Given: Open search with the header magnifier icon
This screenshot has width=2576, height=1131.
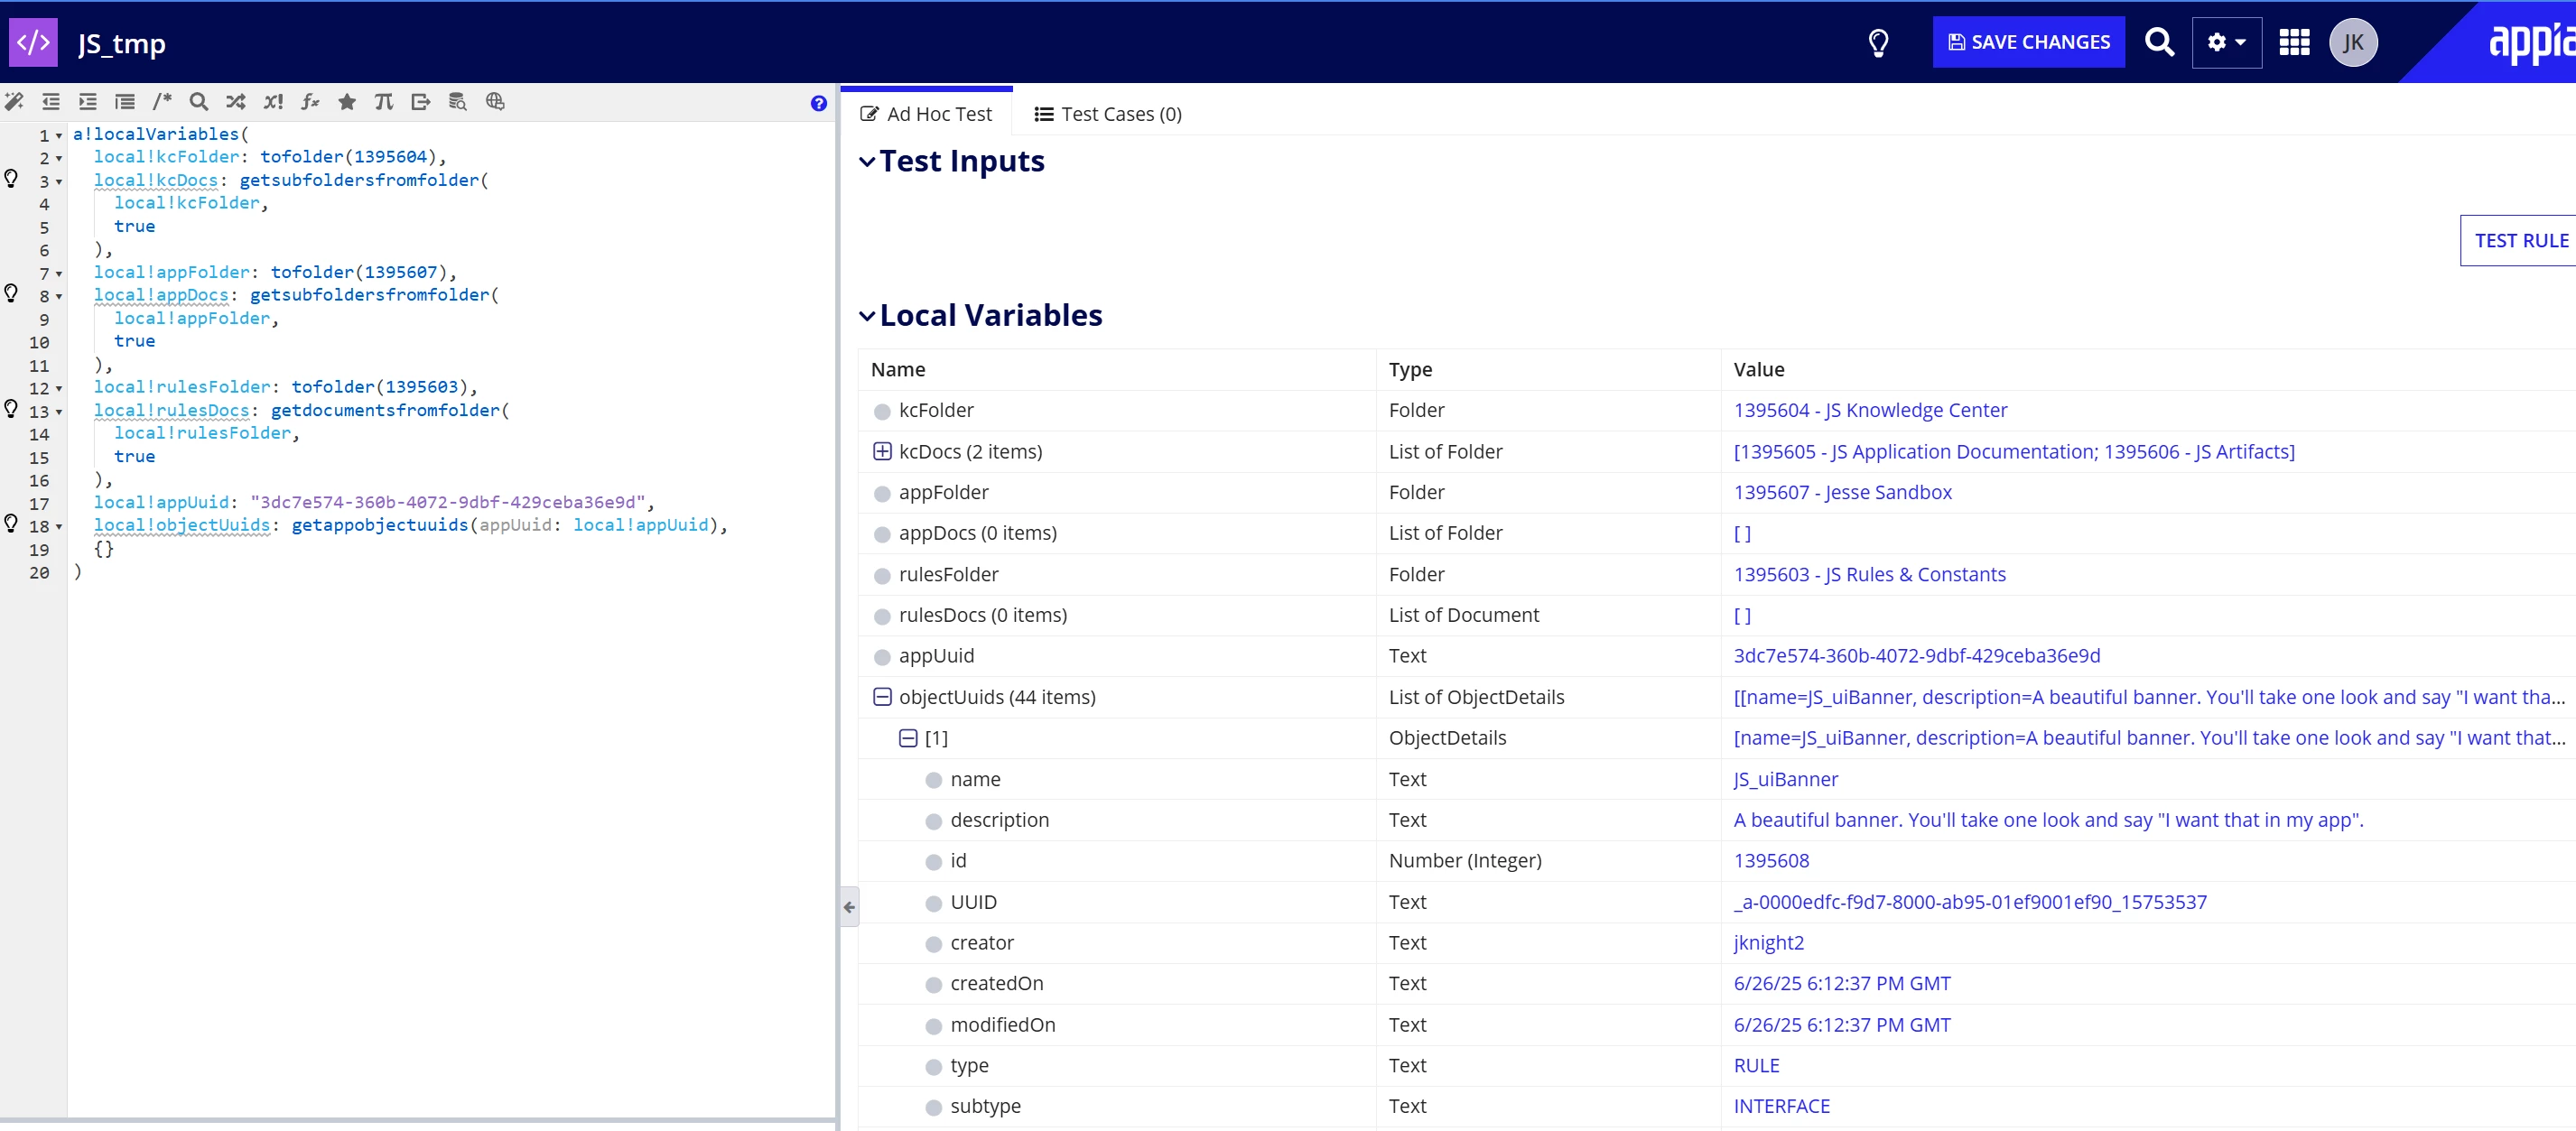Looking at the screenshot, I should (2160, 42).
